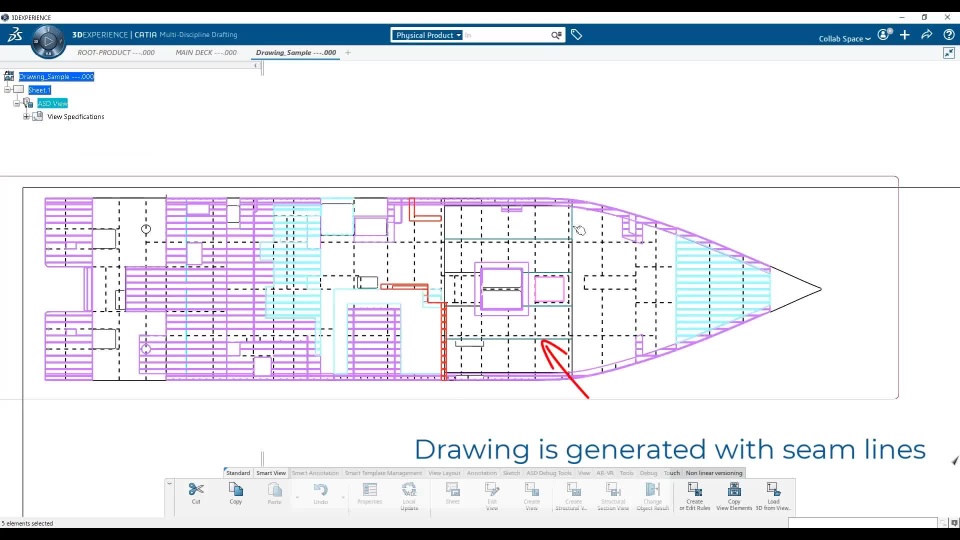The width and height of the screenshot is (960, 540).
Task: Click the share arrow icon
Action: [926, 35]
